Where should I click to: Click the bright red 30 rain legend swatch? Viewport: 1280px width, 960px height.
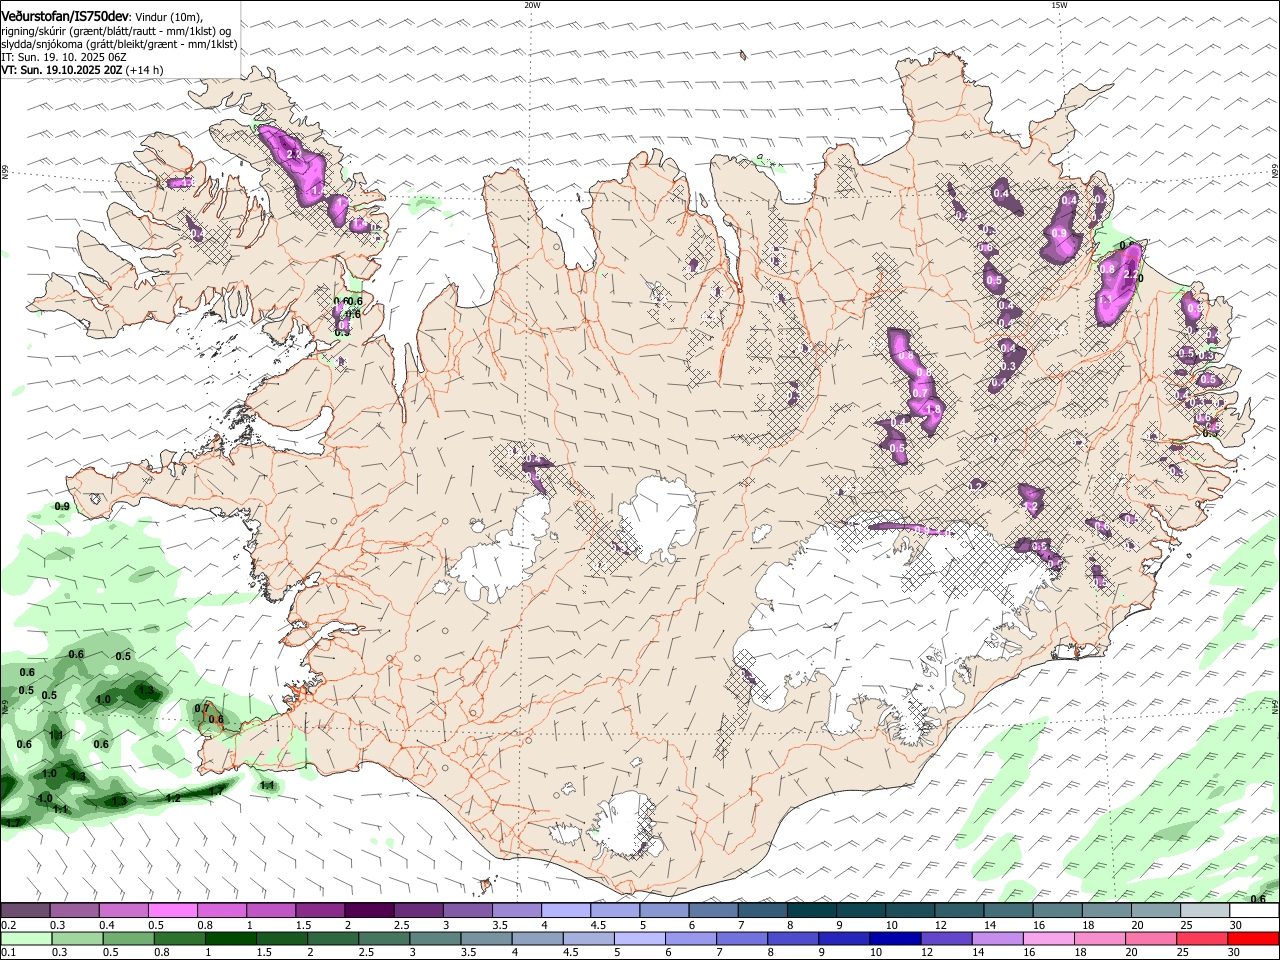coord(1254,938)
